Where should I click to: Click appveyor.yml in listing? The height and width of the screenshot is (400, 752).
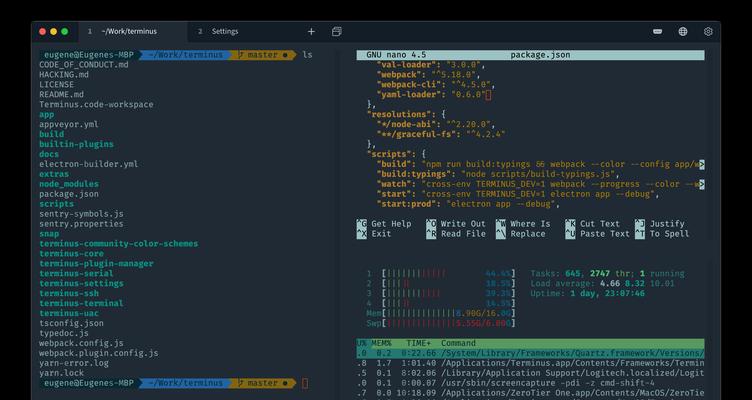click(69, 124)
